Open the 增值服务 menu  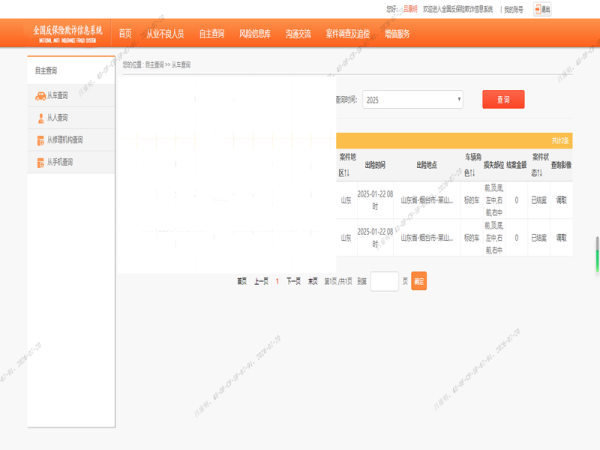[x=397, y=34]
